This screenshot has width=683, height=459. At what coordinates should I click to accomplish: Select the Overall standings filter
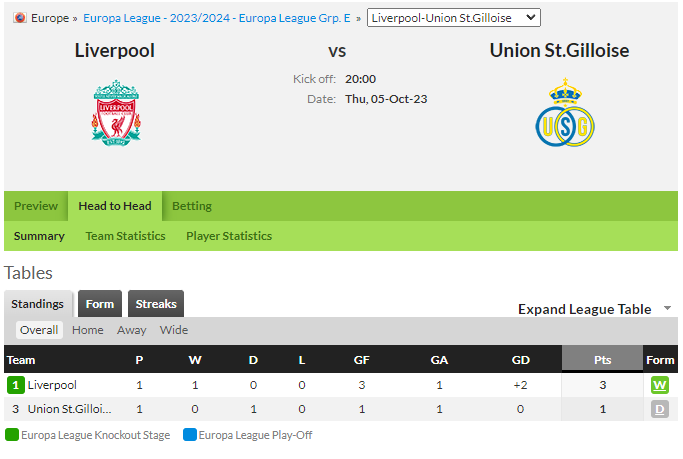tap(39, 330)
